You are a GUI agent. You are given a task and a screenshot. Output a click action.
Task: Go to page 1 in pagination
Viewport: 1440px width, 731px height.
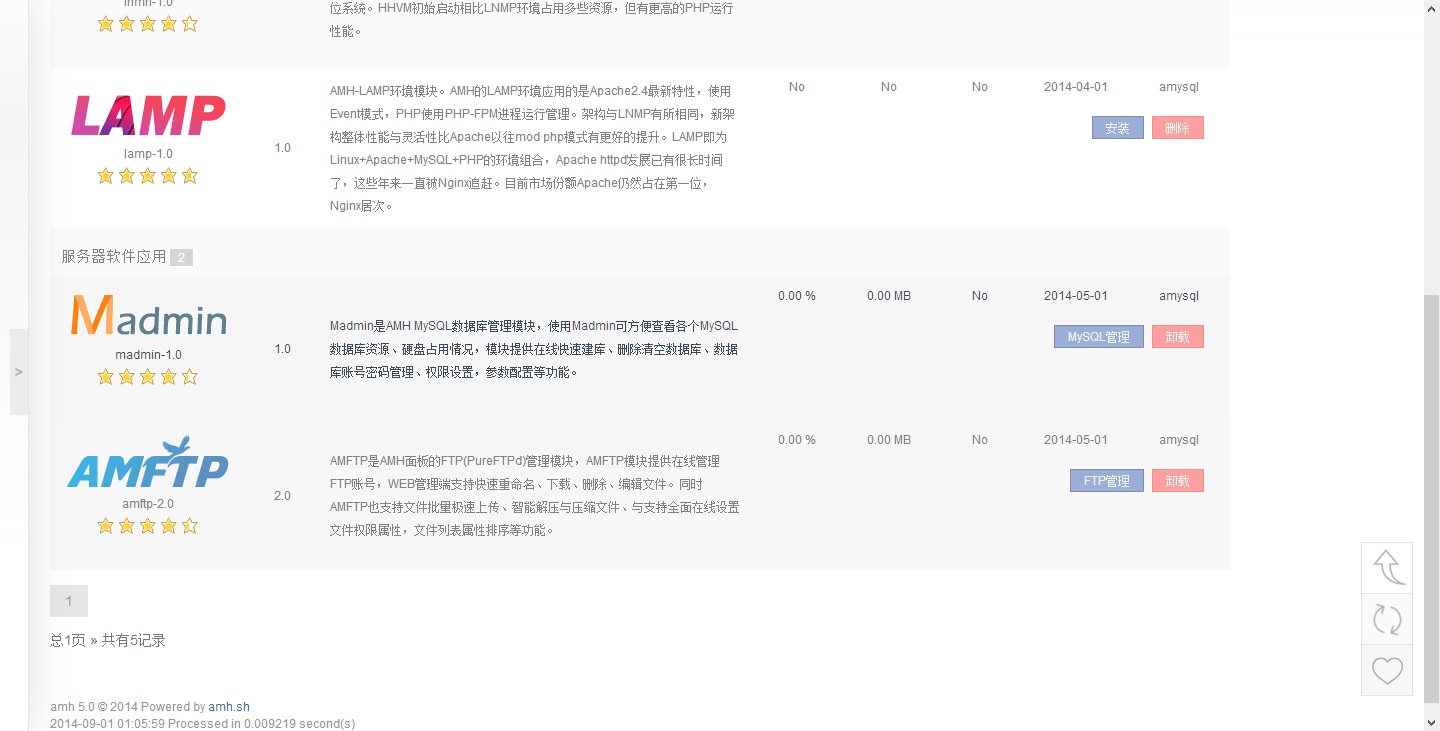click(69, 601)
